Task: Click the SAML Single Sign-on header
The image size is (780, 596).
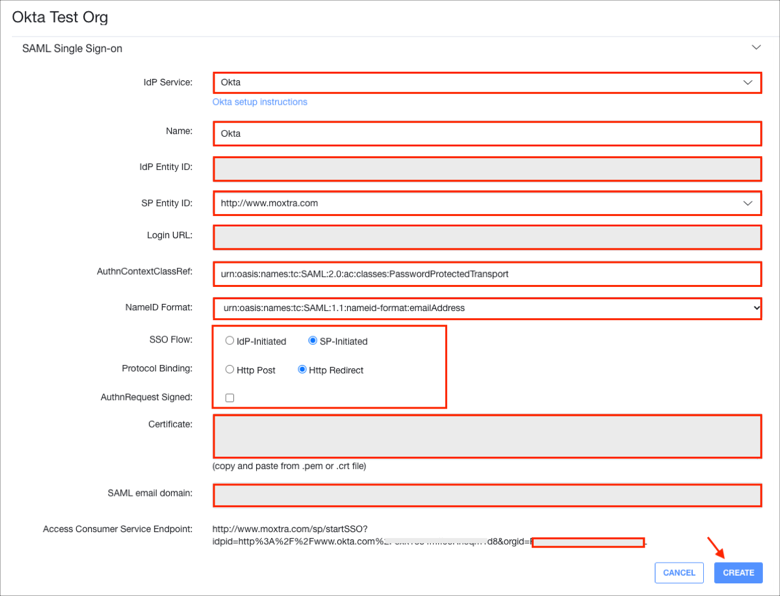Action: click(72, 48)
